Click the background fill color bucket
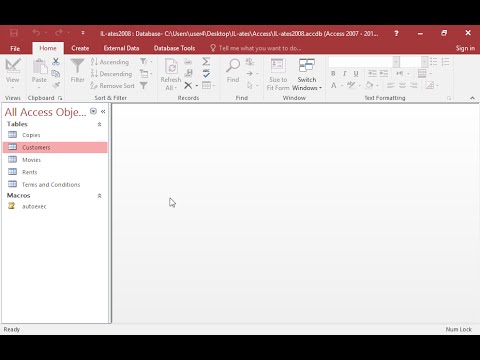This screenshot has height=360, width=480. [x=369, y=86]
